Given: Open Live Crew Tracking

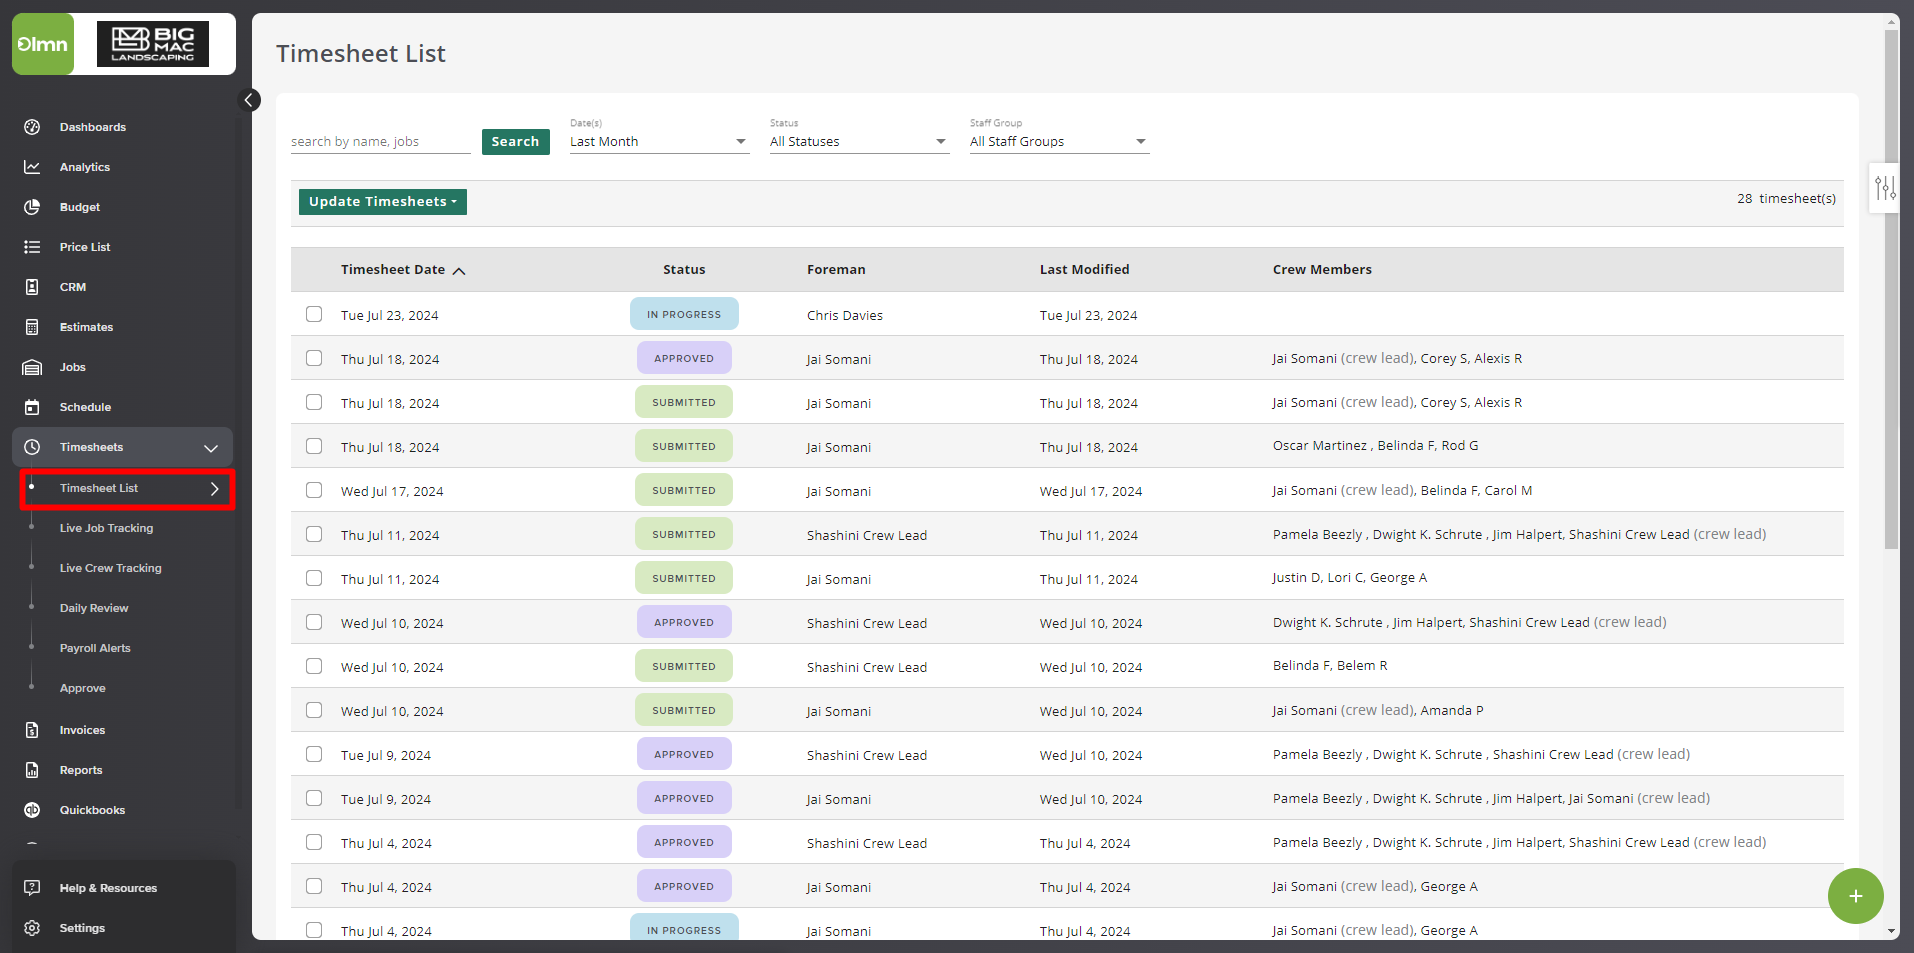Looking at the screenshot, I should pos(110,568).
